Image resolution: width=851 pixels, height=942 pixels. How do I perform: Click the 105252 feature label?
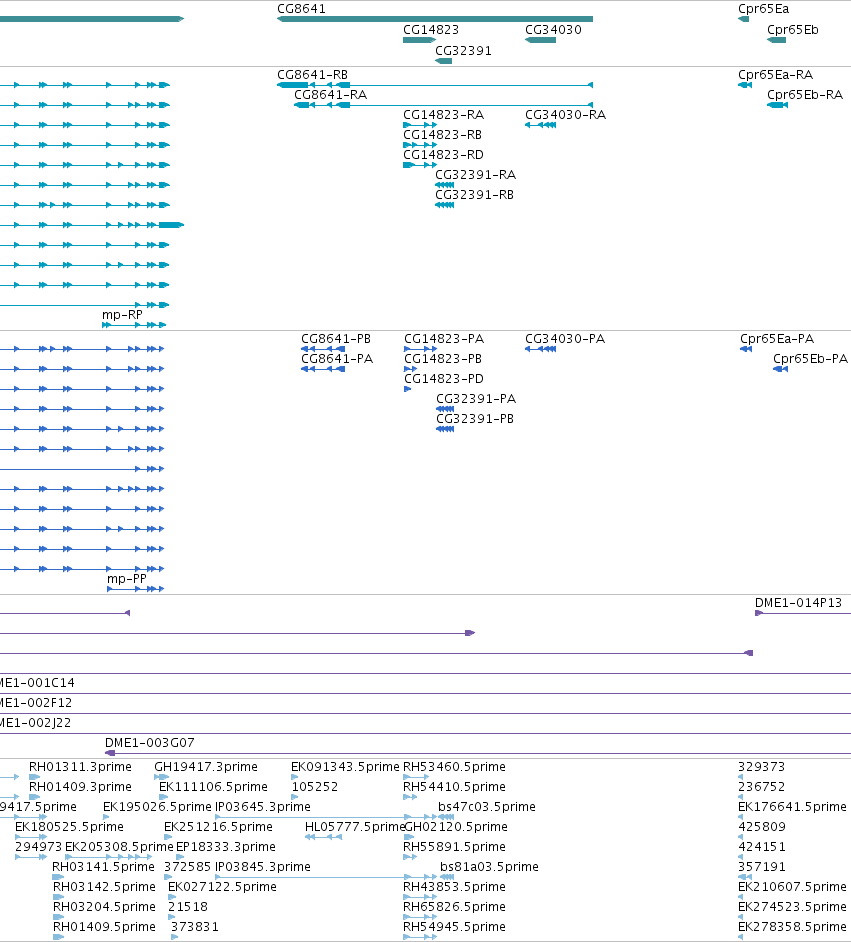pyautogui.click(x=315, y=786)
